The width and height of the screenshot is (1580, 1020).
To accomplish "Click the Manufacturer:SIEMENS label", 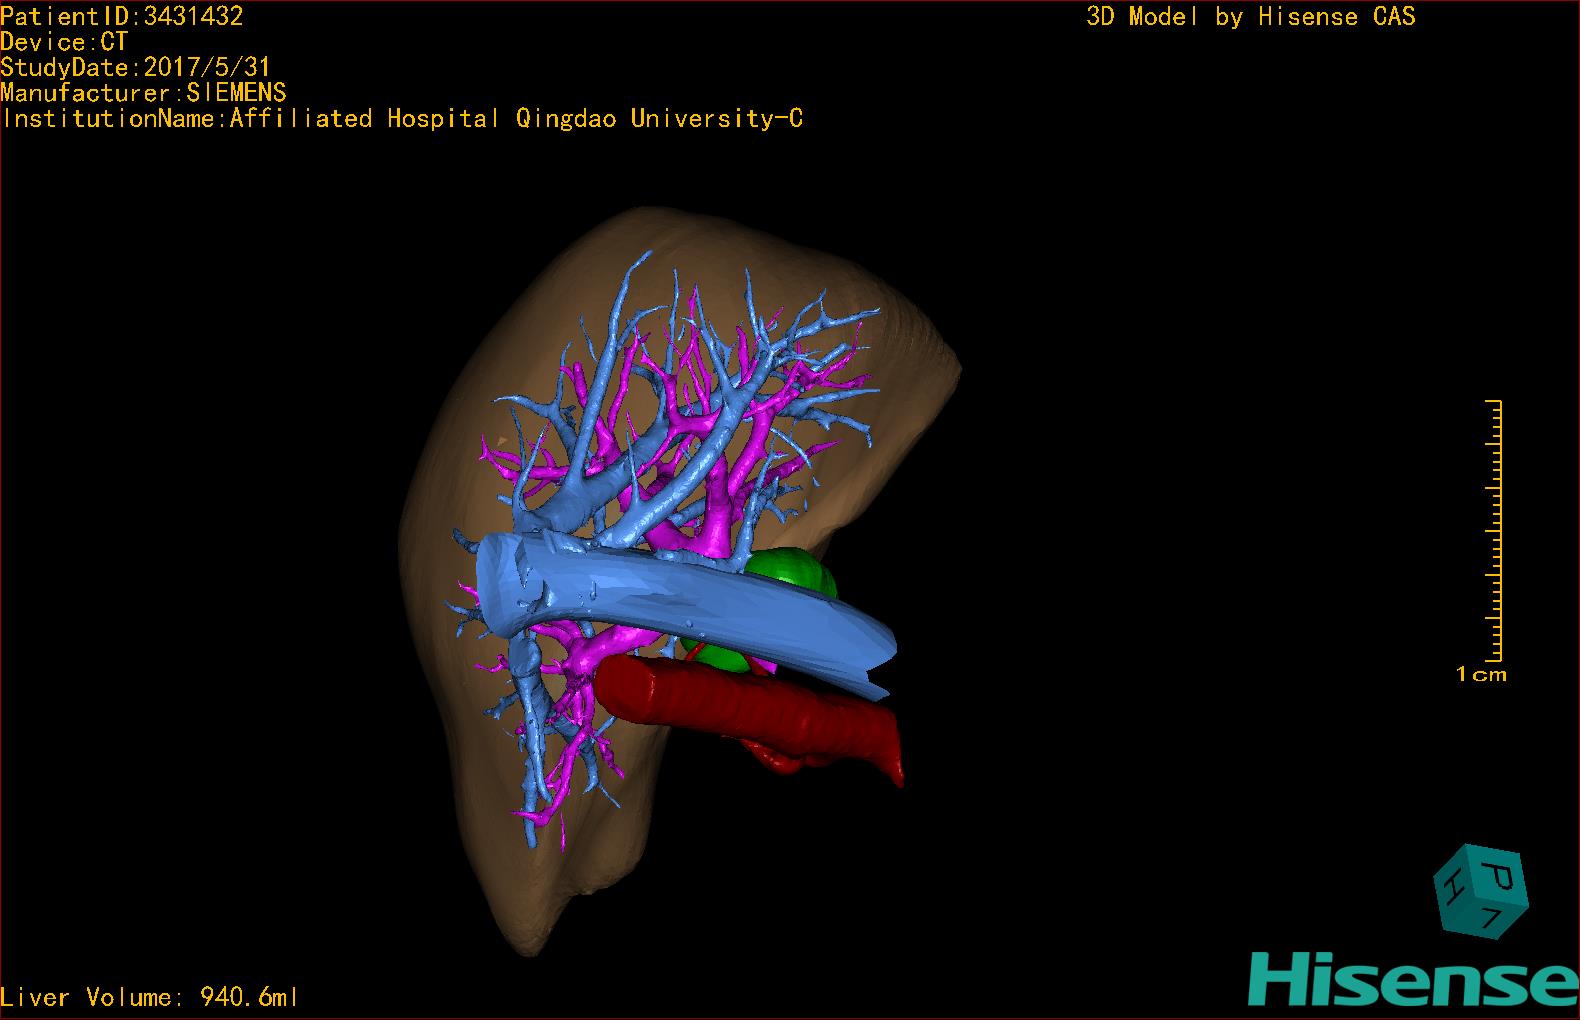I will pyautogui.click(x=143, y=93).
